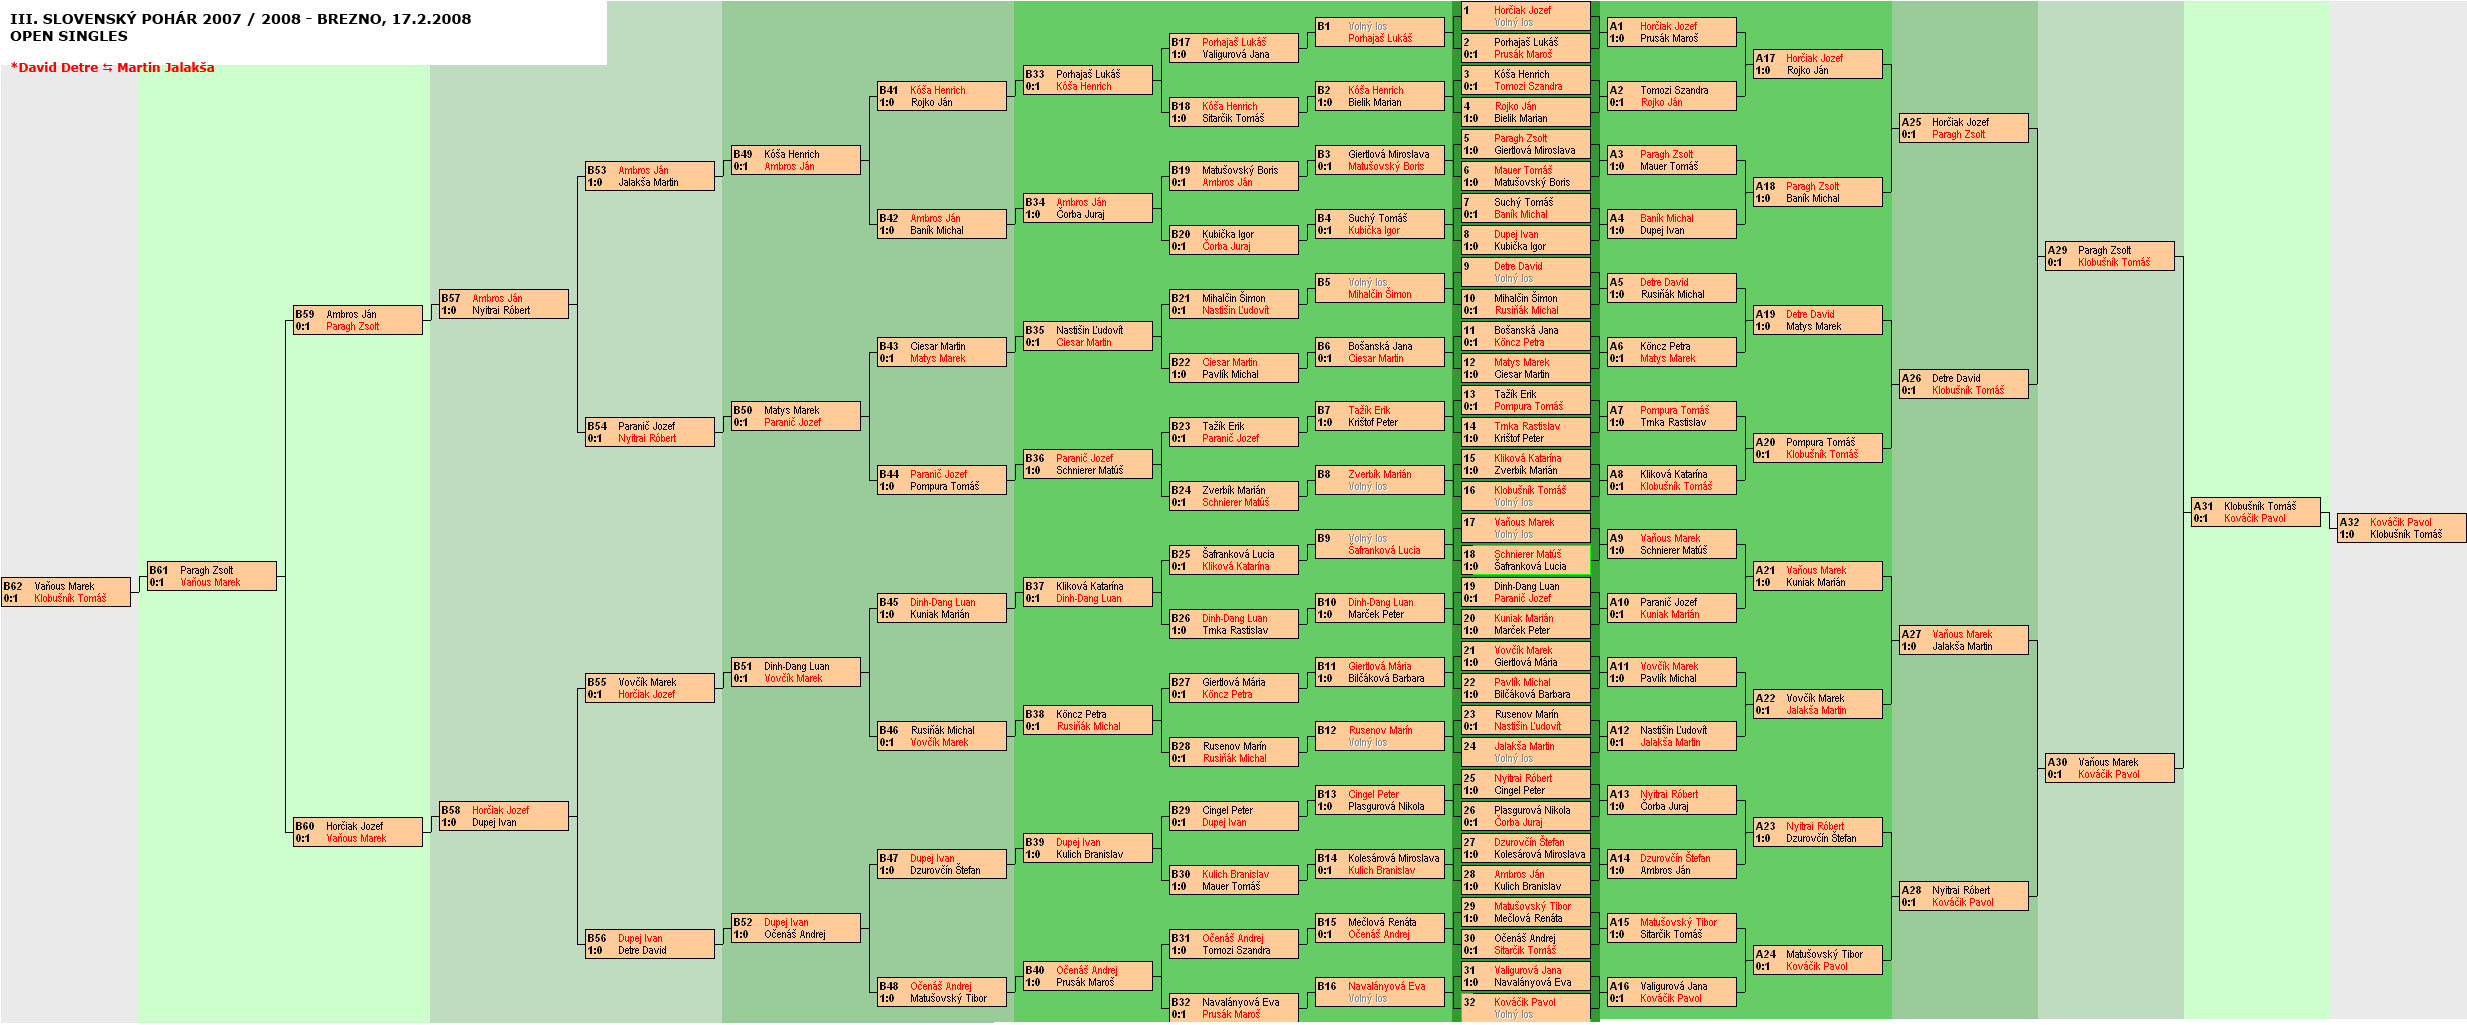Open match A30 Vaňous vs Kováčik
The width and height of the screenshot is (2467, 1025).
2109,768
